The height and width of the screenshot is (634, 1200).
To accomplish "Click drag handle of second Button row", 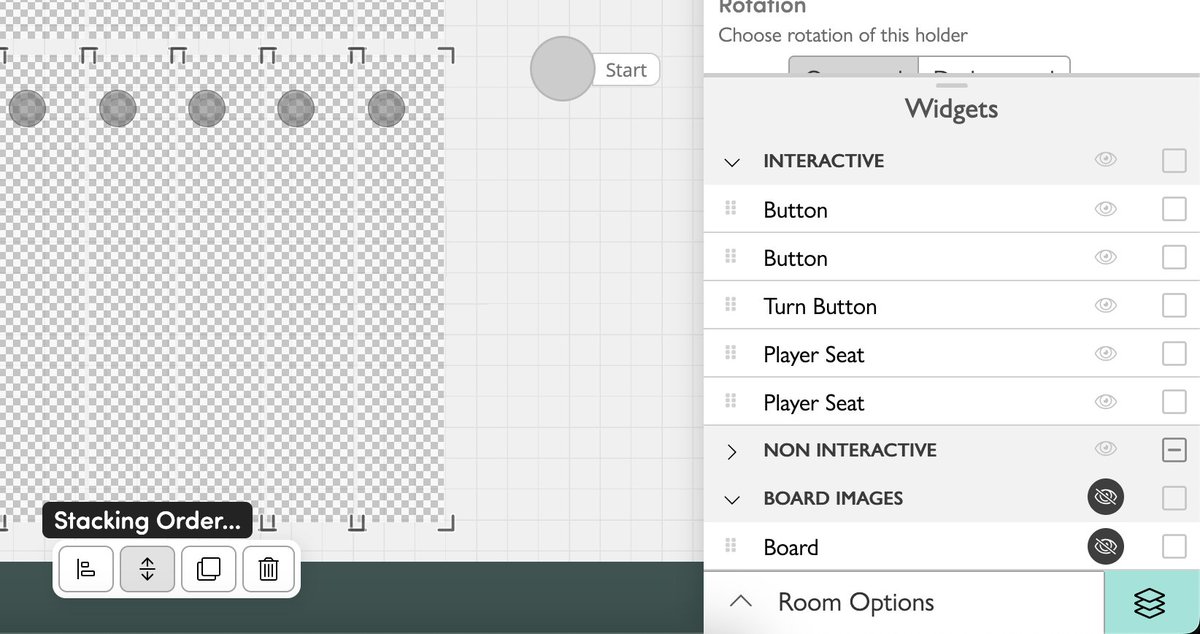I will (730, 257).
